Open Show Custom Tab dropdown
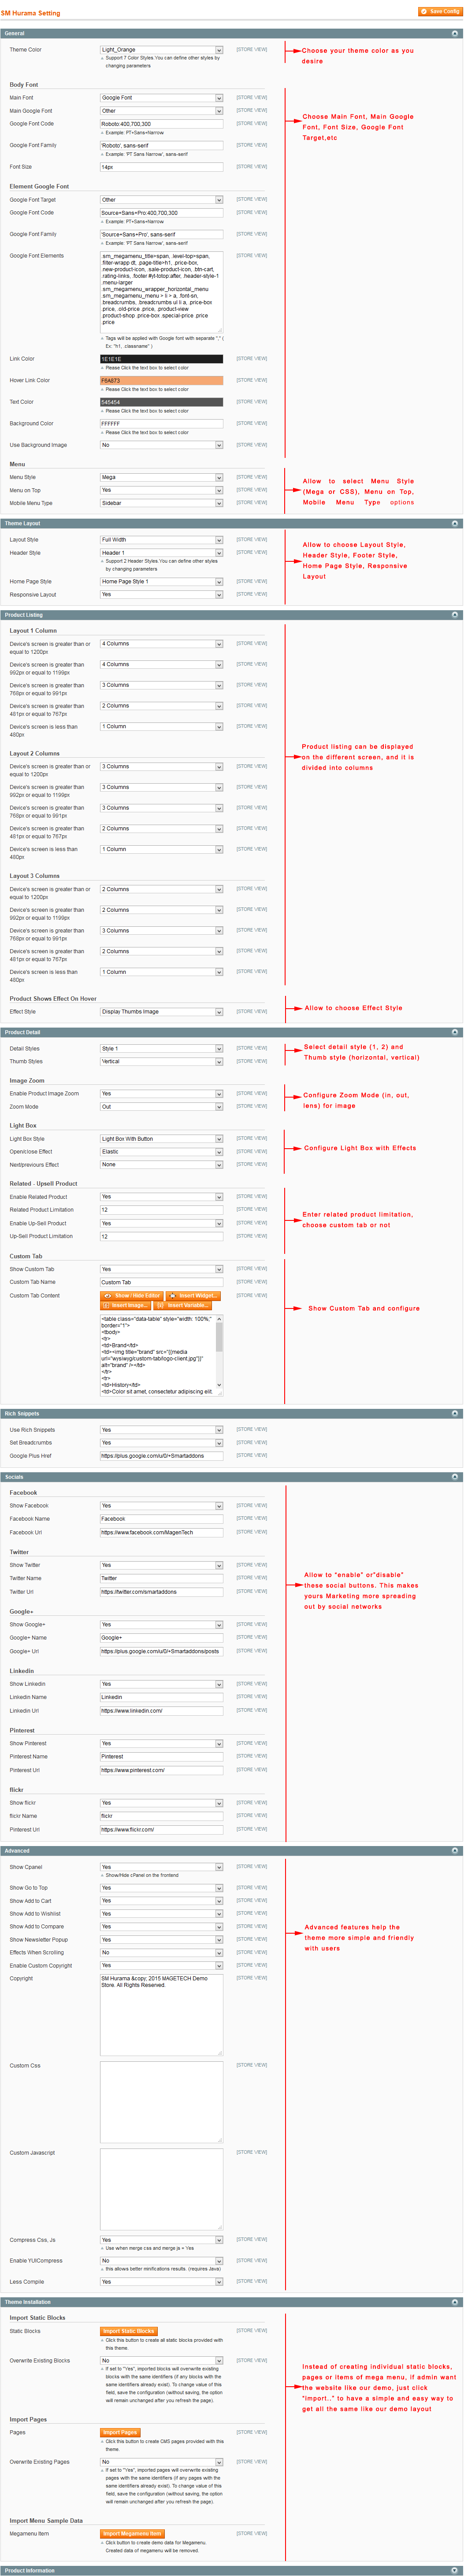 point(161,1269)
